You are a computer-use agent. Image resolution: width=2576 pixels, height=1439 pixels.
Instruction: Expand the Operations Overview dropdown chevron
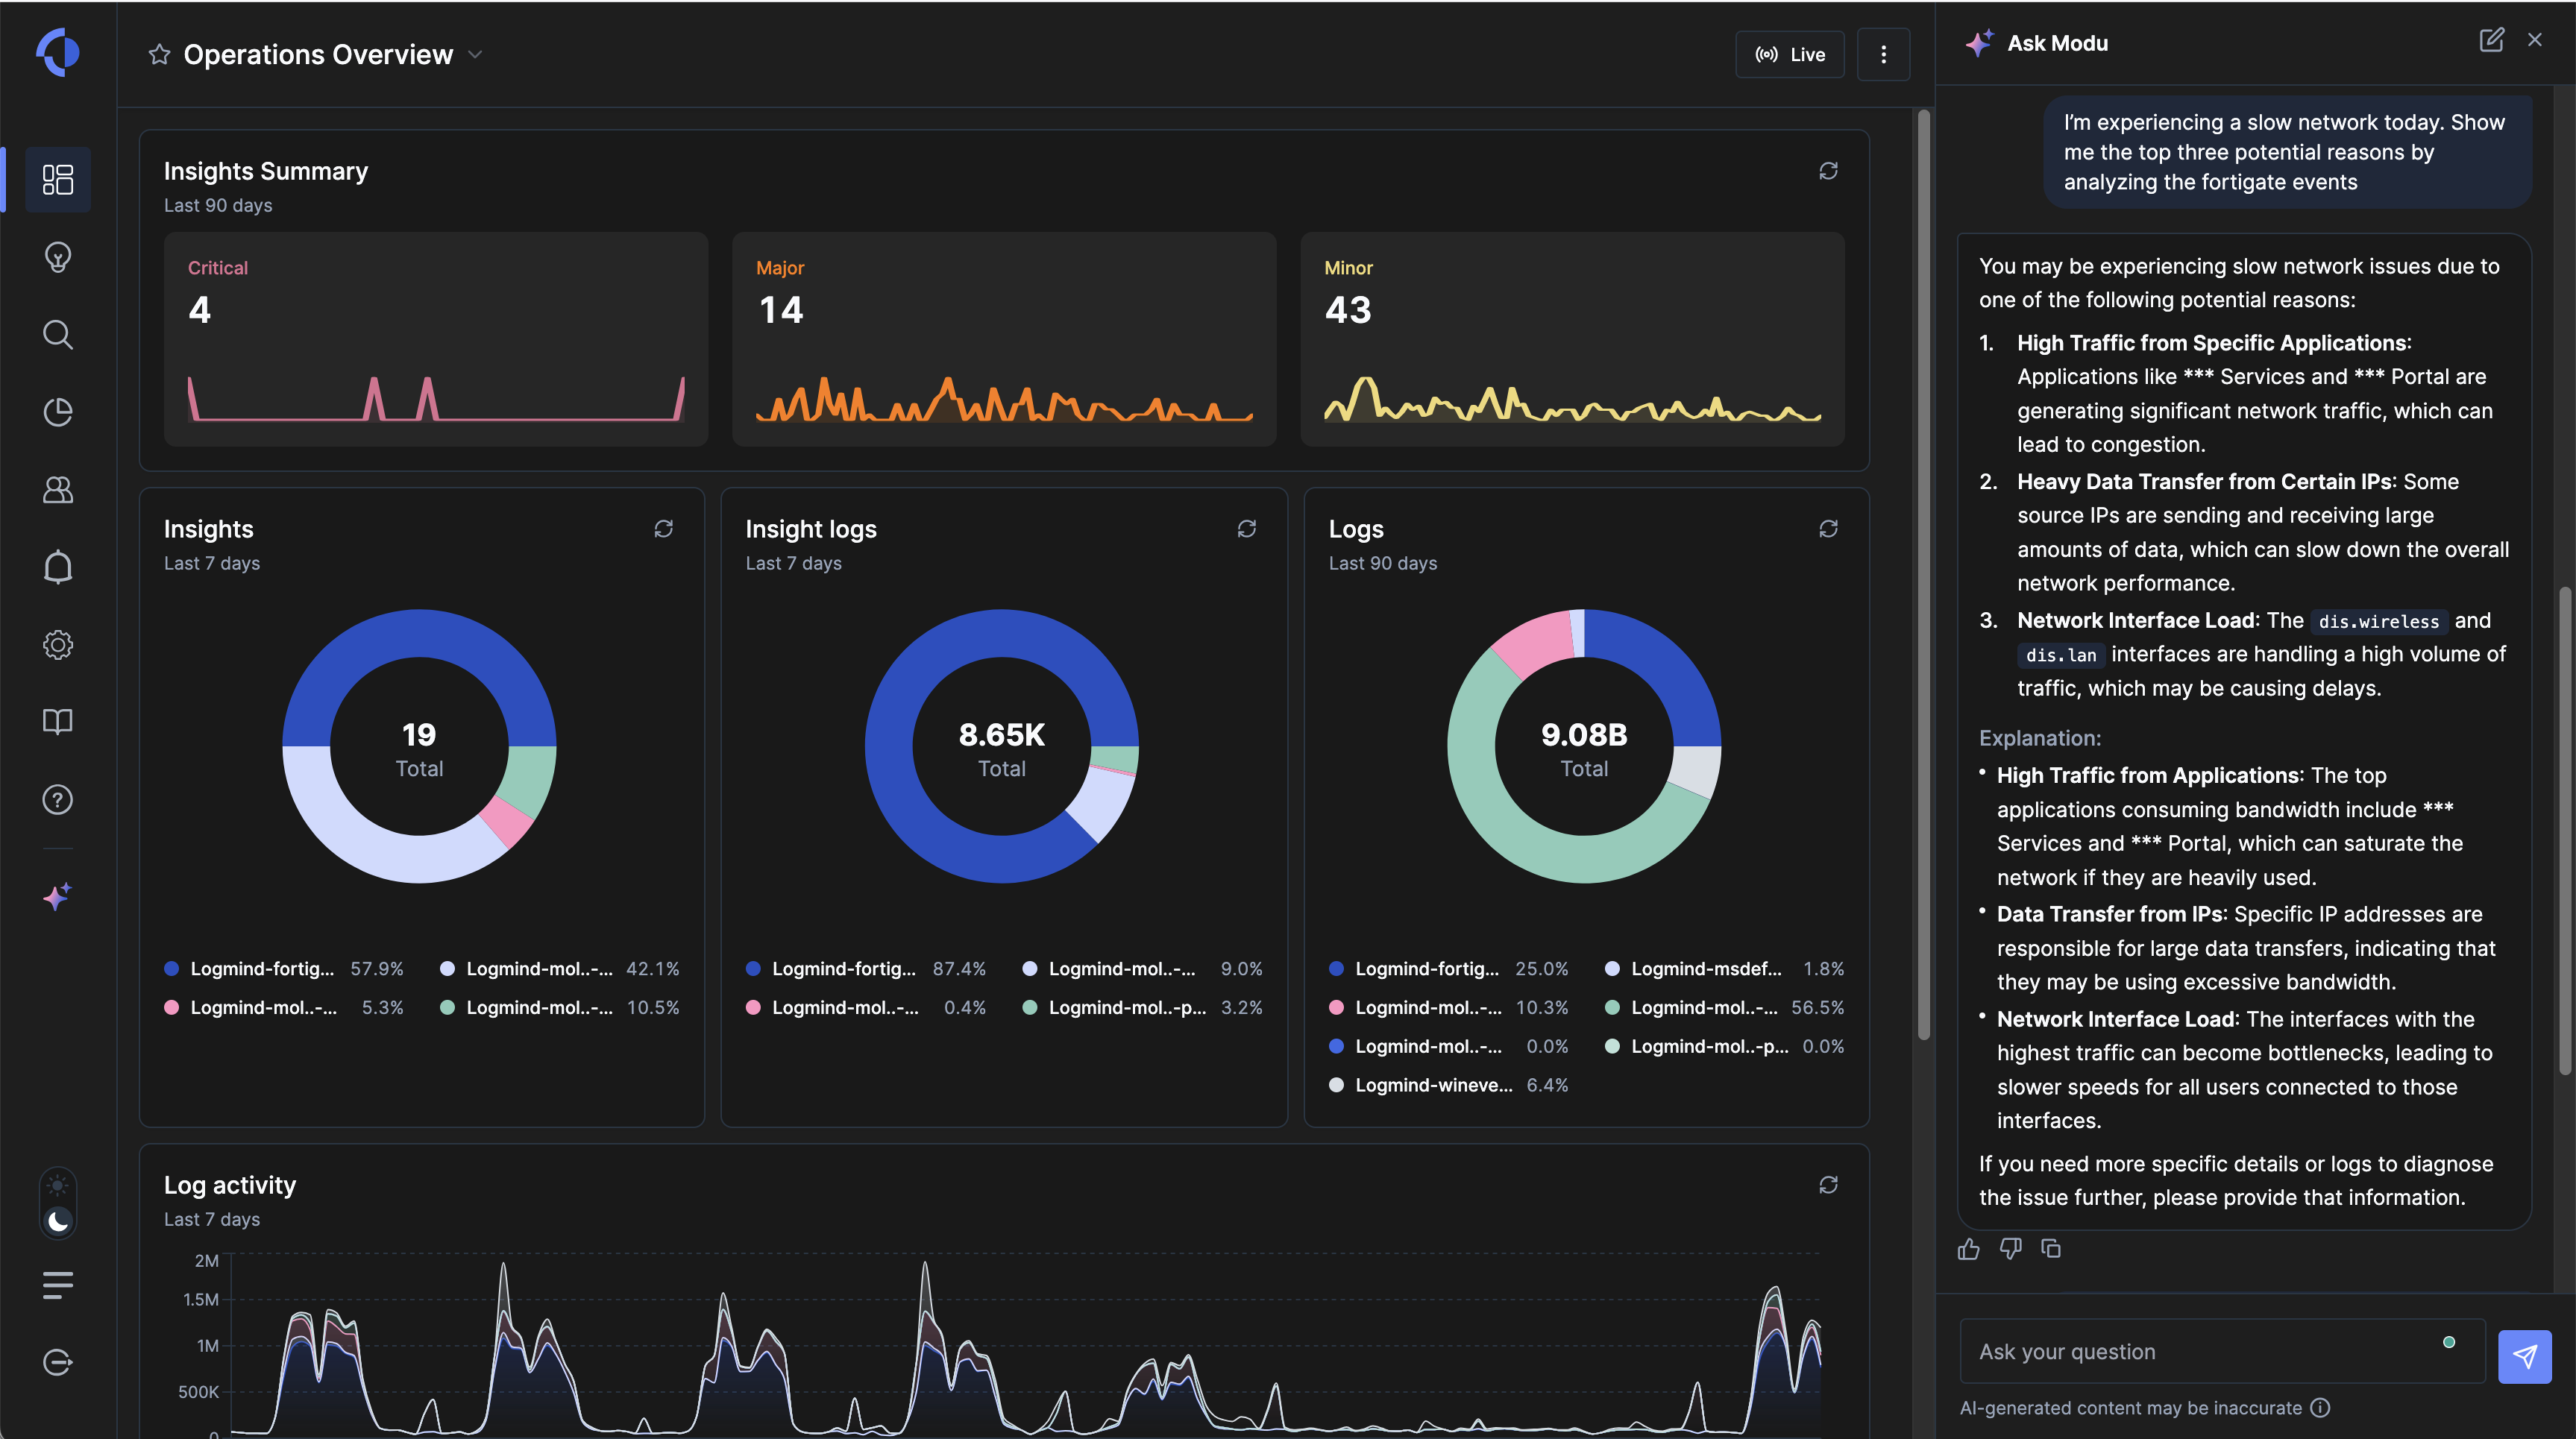476,54
